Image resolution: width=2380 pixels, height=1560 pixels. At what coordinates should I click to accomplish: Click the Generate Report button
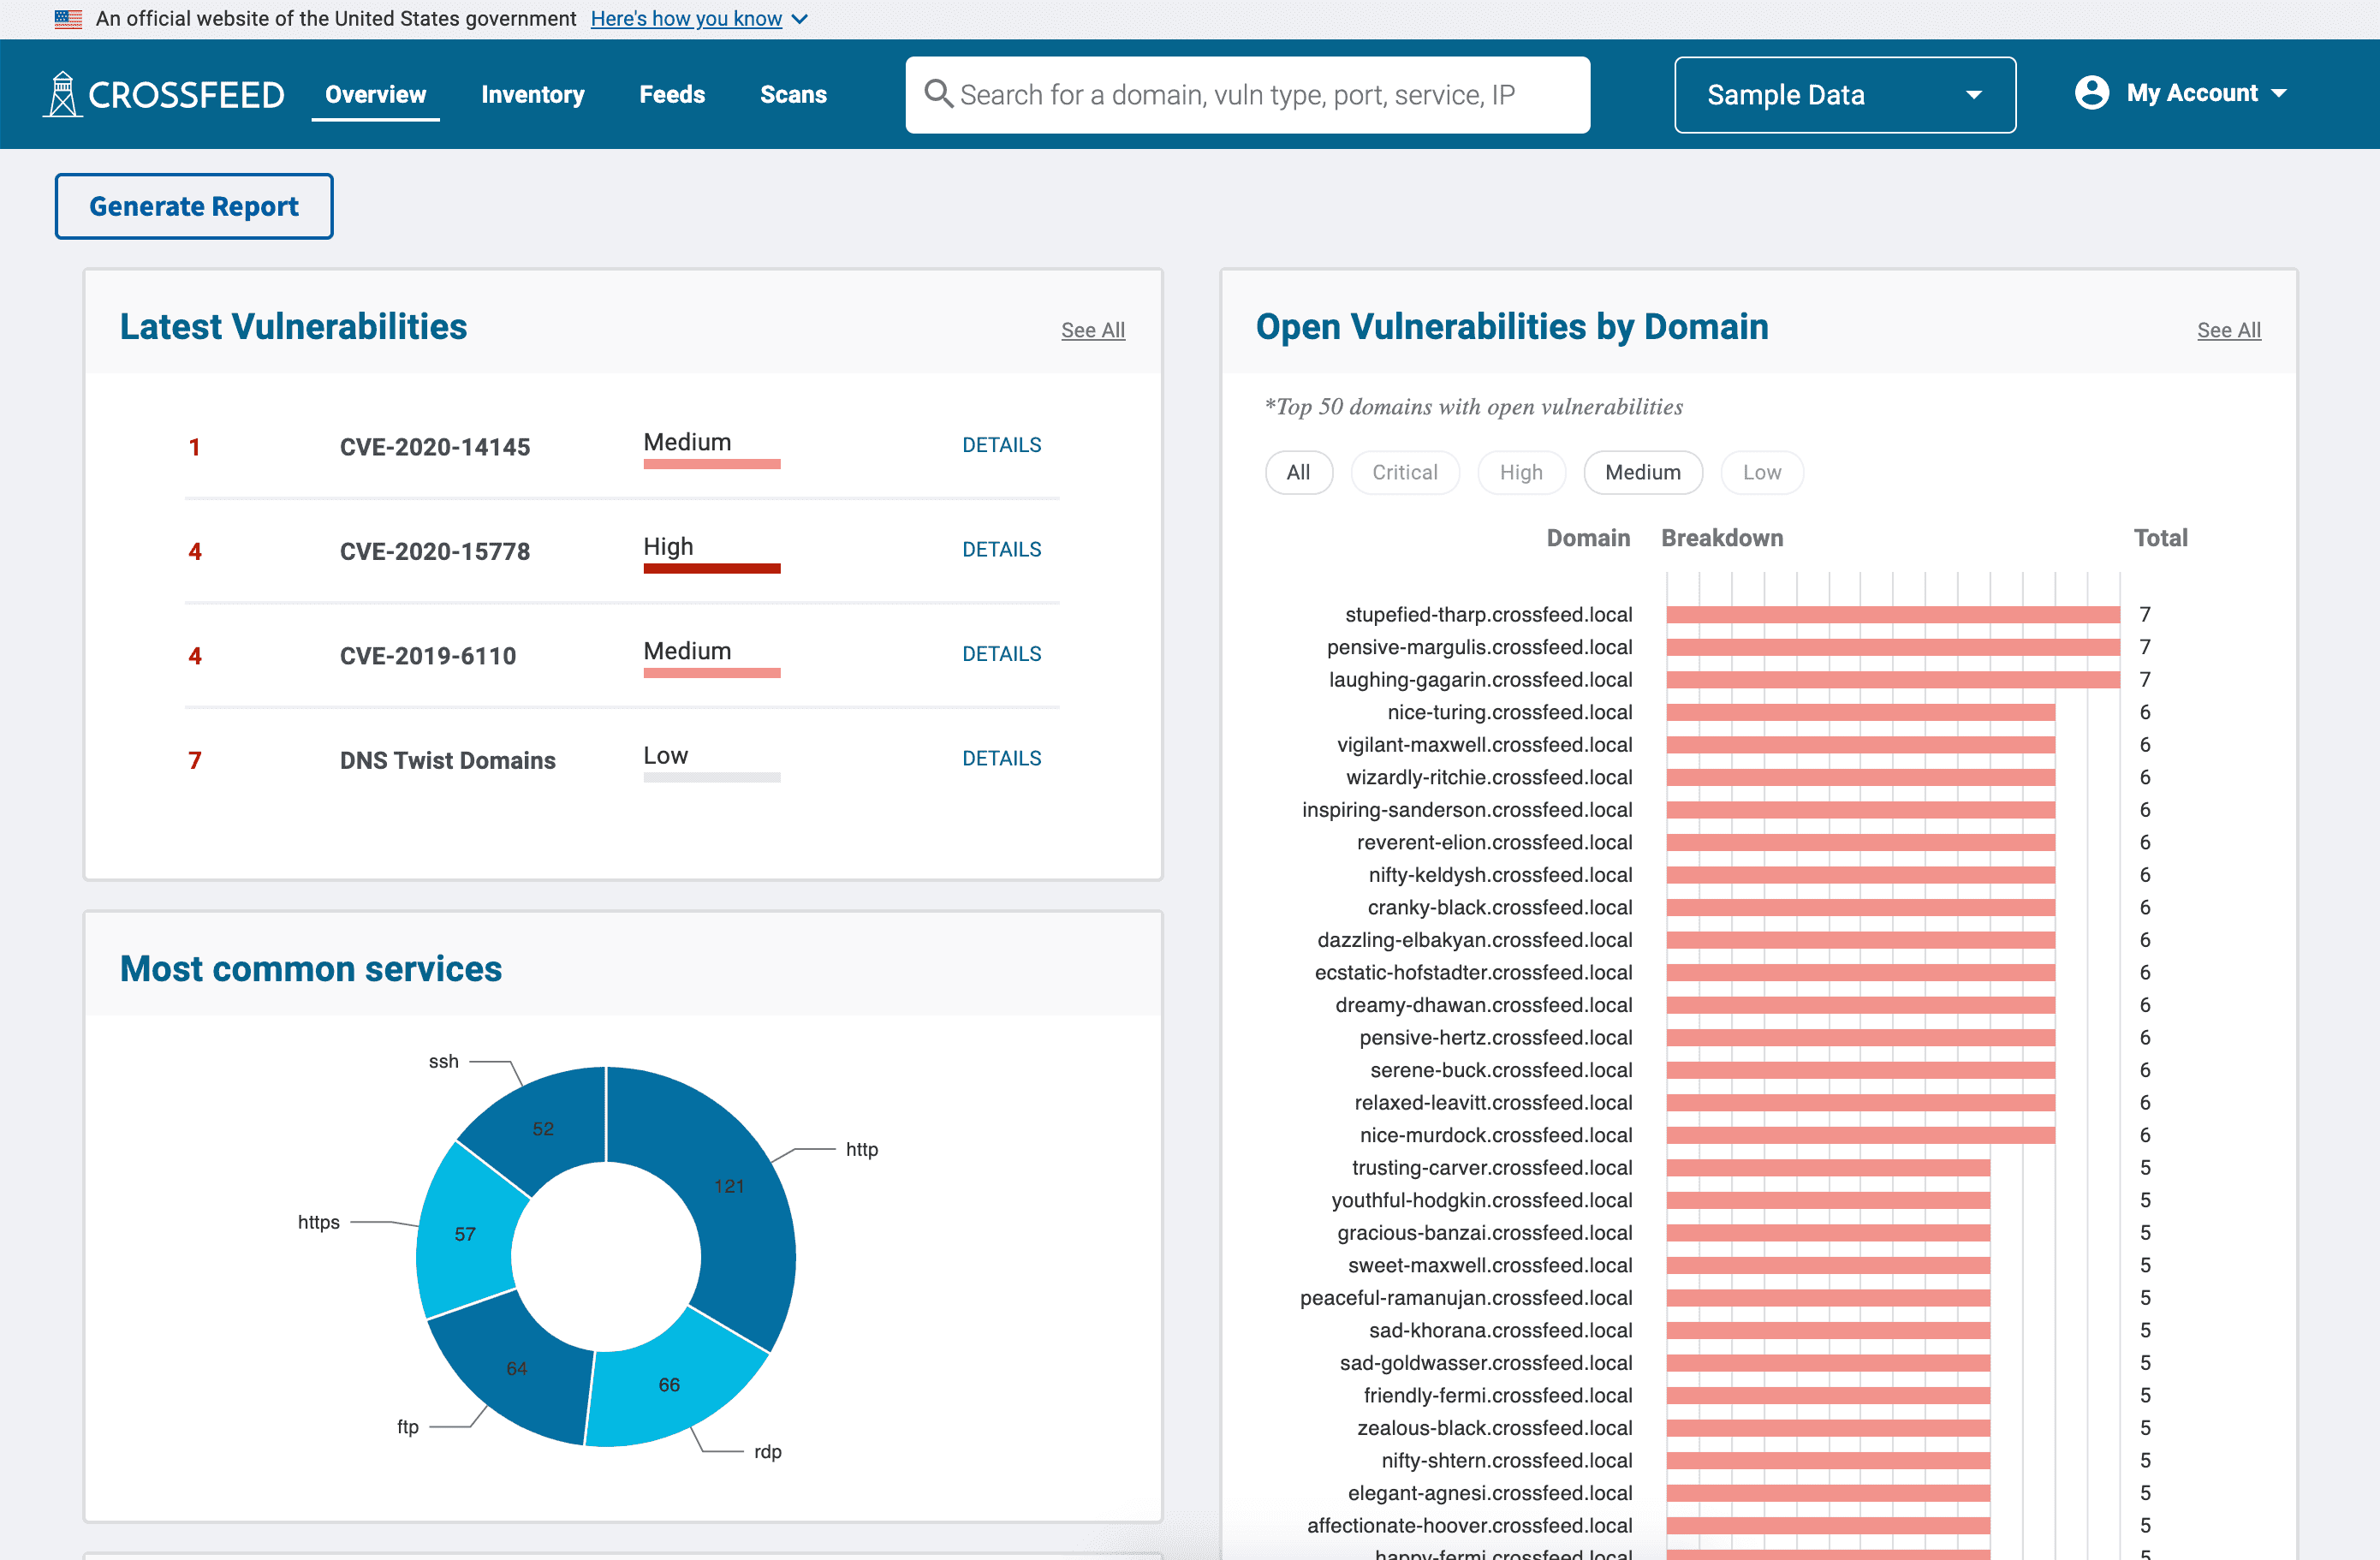pos(194,206)
